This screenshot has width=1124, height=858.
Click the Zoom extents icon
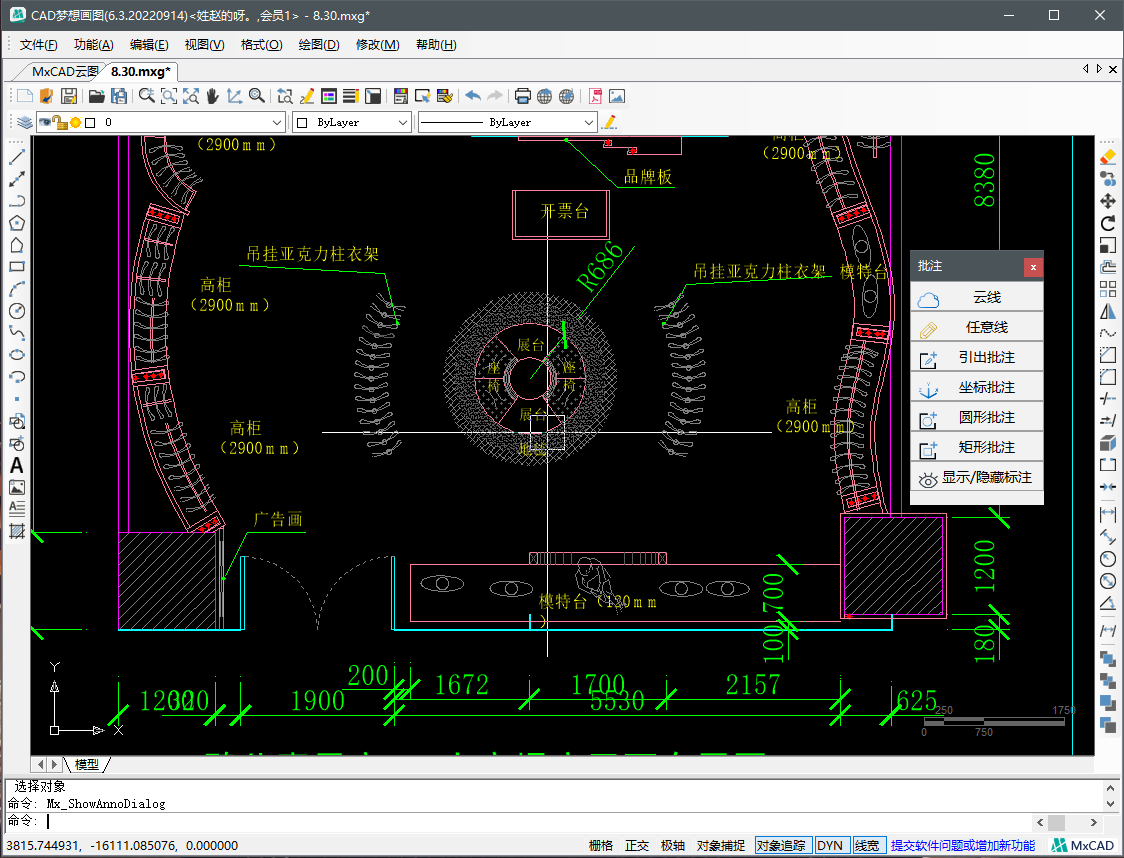[191, 96]
